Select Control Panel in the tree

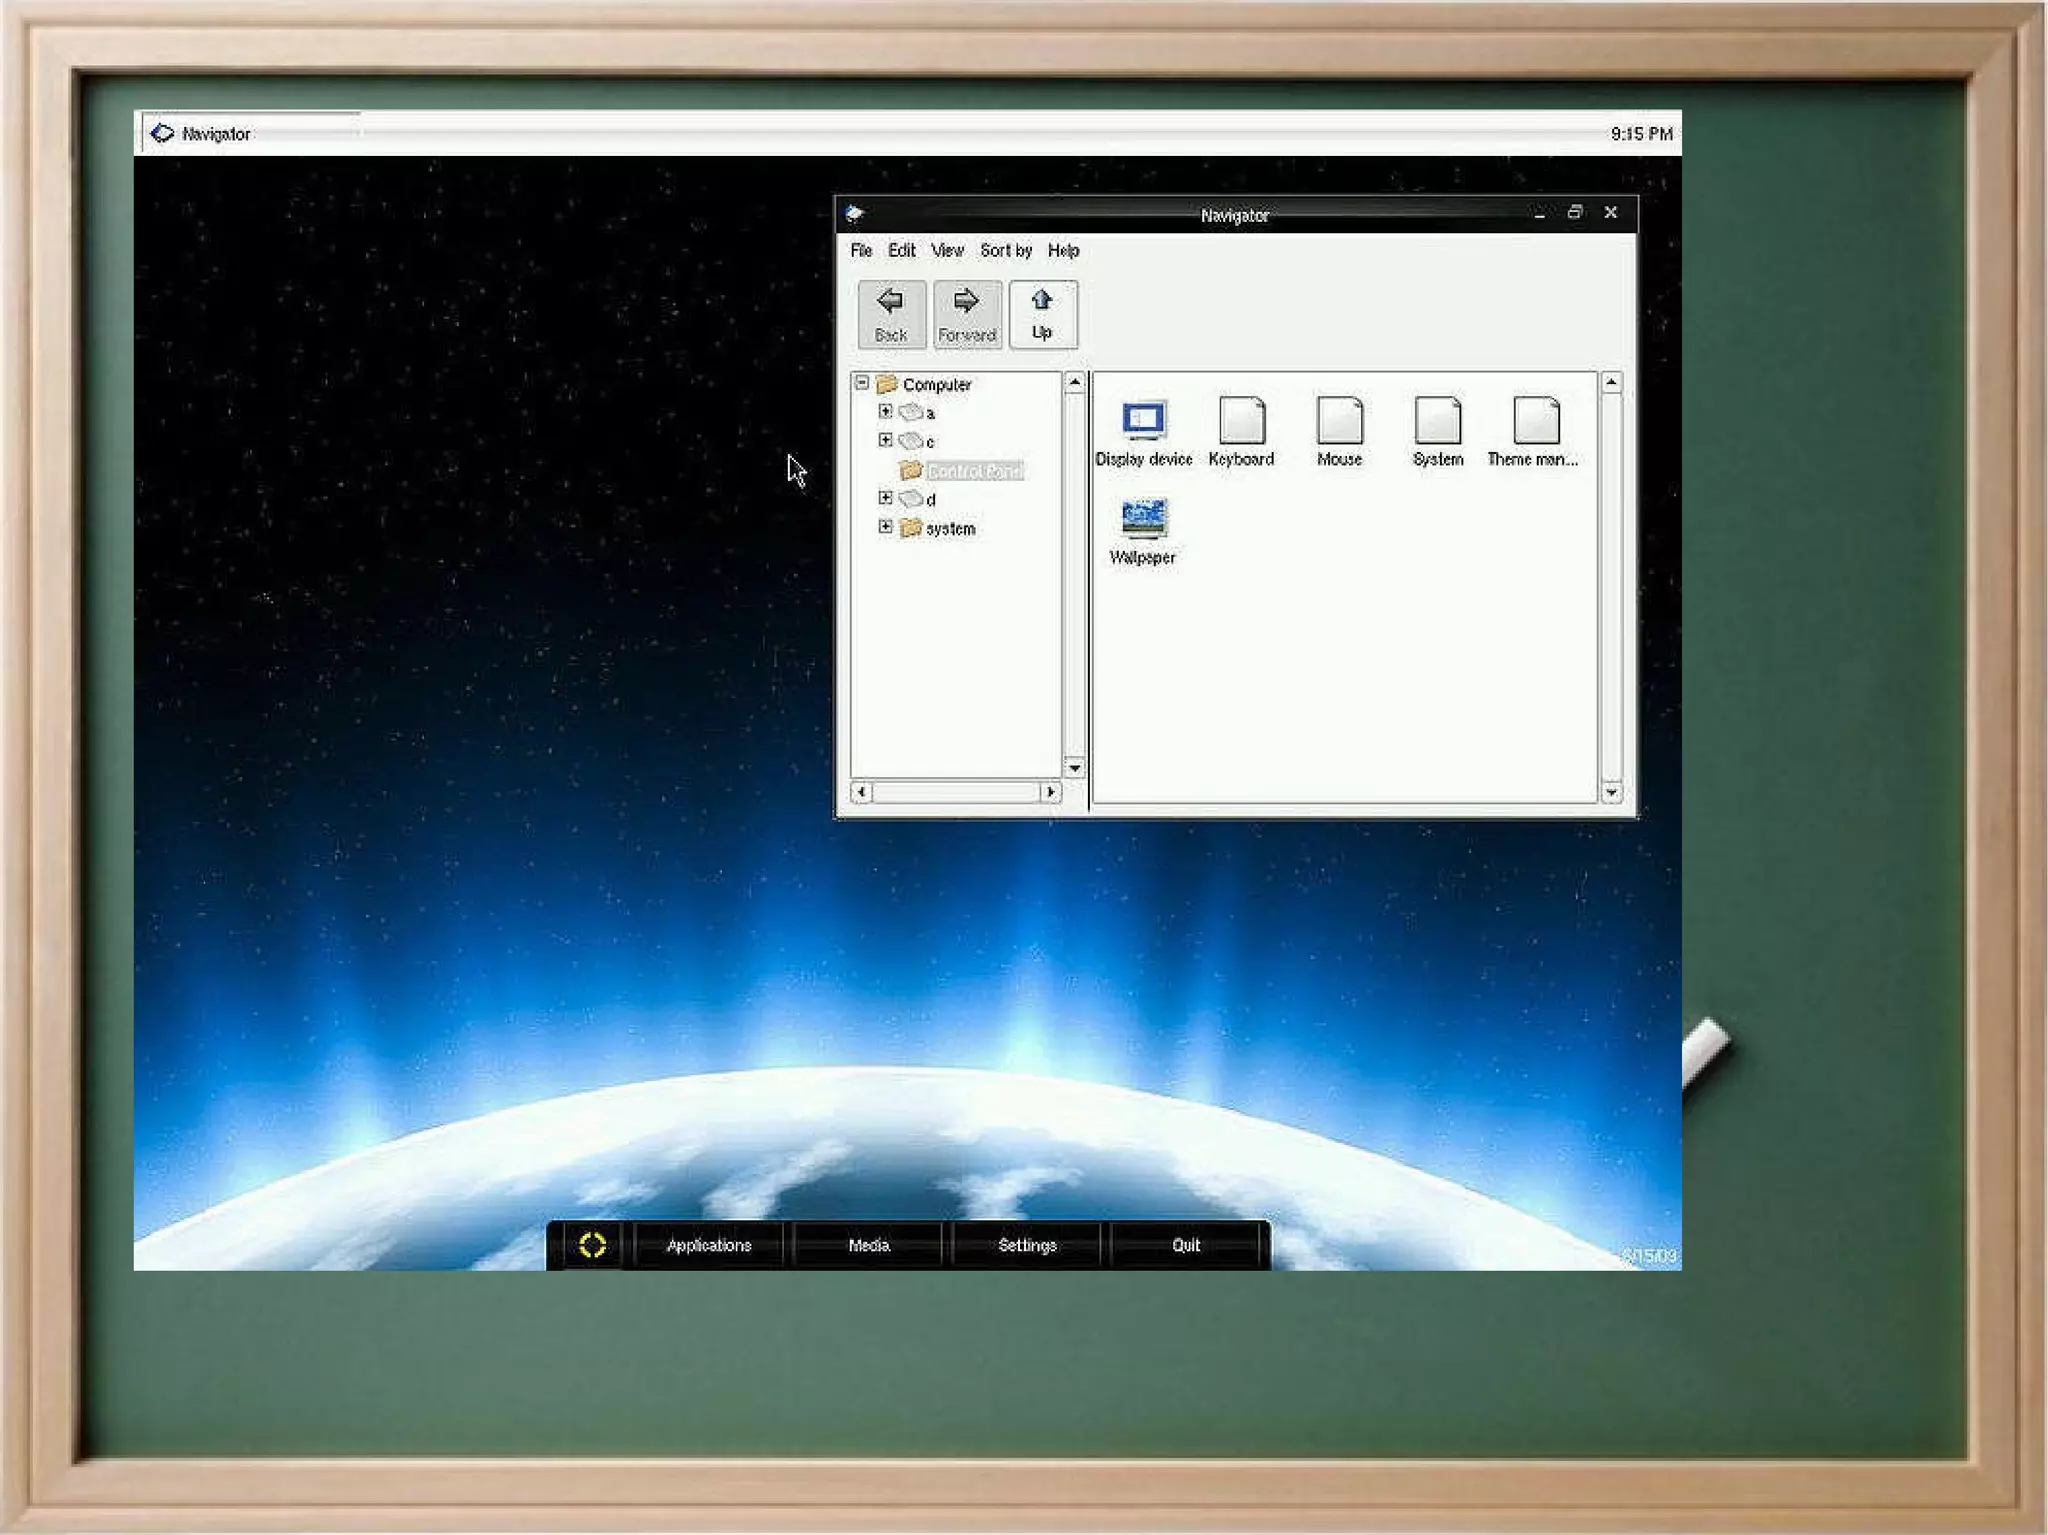(x=974, y=471)
